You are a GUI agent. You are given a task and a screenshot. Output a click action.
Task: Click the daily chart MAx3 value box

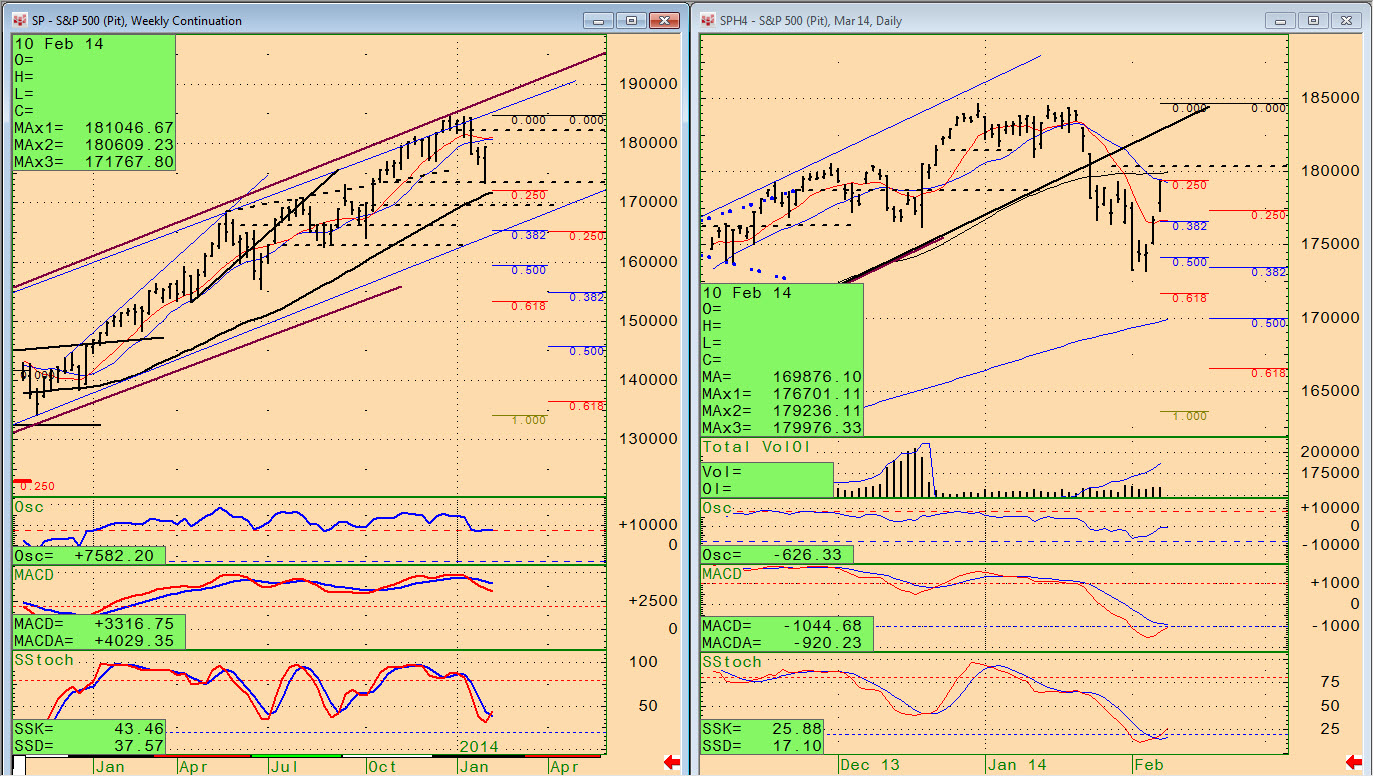tap(782, 426)
